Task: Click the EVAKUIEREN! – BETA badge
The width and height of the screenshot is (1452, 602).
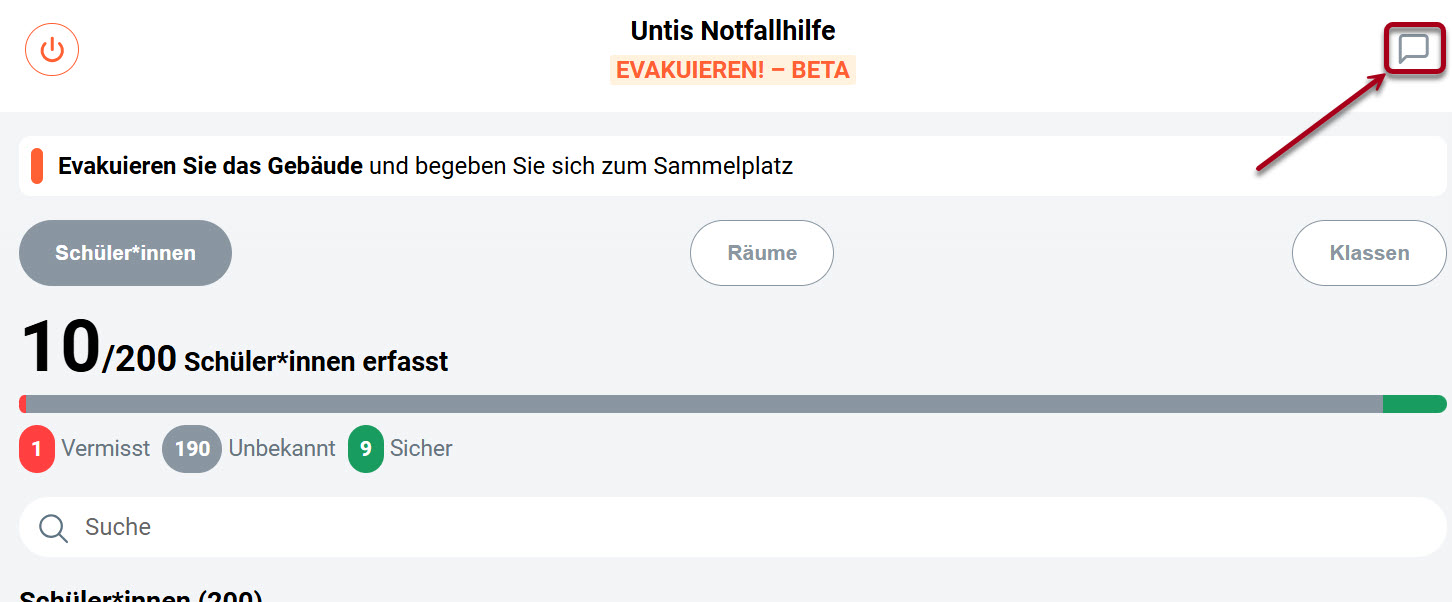Action: tap(732, 70)
